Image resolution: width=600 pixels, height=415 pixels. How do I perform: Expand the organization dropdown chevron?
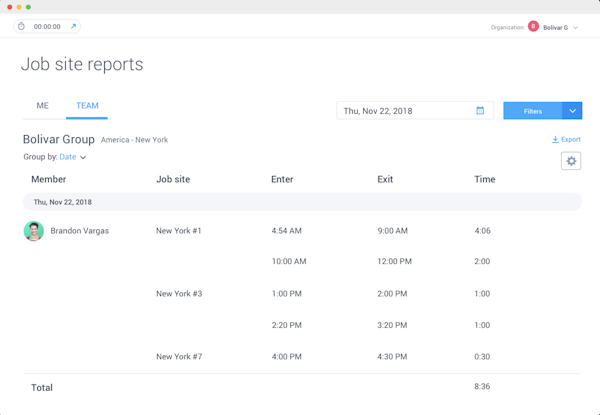click(x=575, y=28)
